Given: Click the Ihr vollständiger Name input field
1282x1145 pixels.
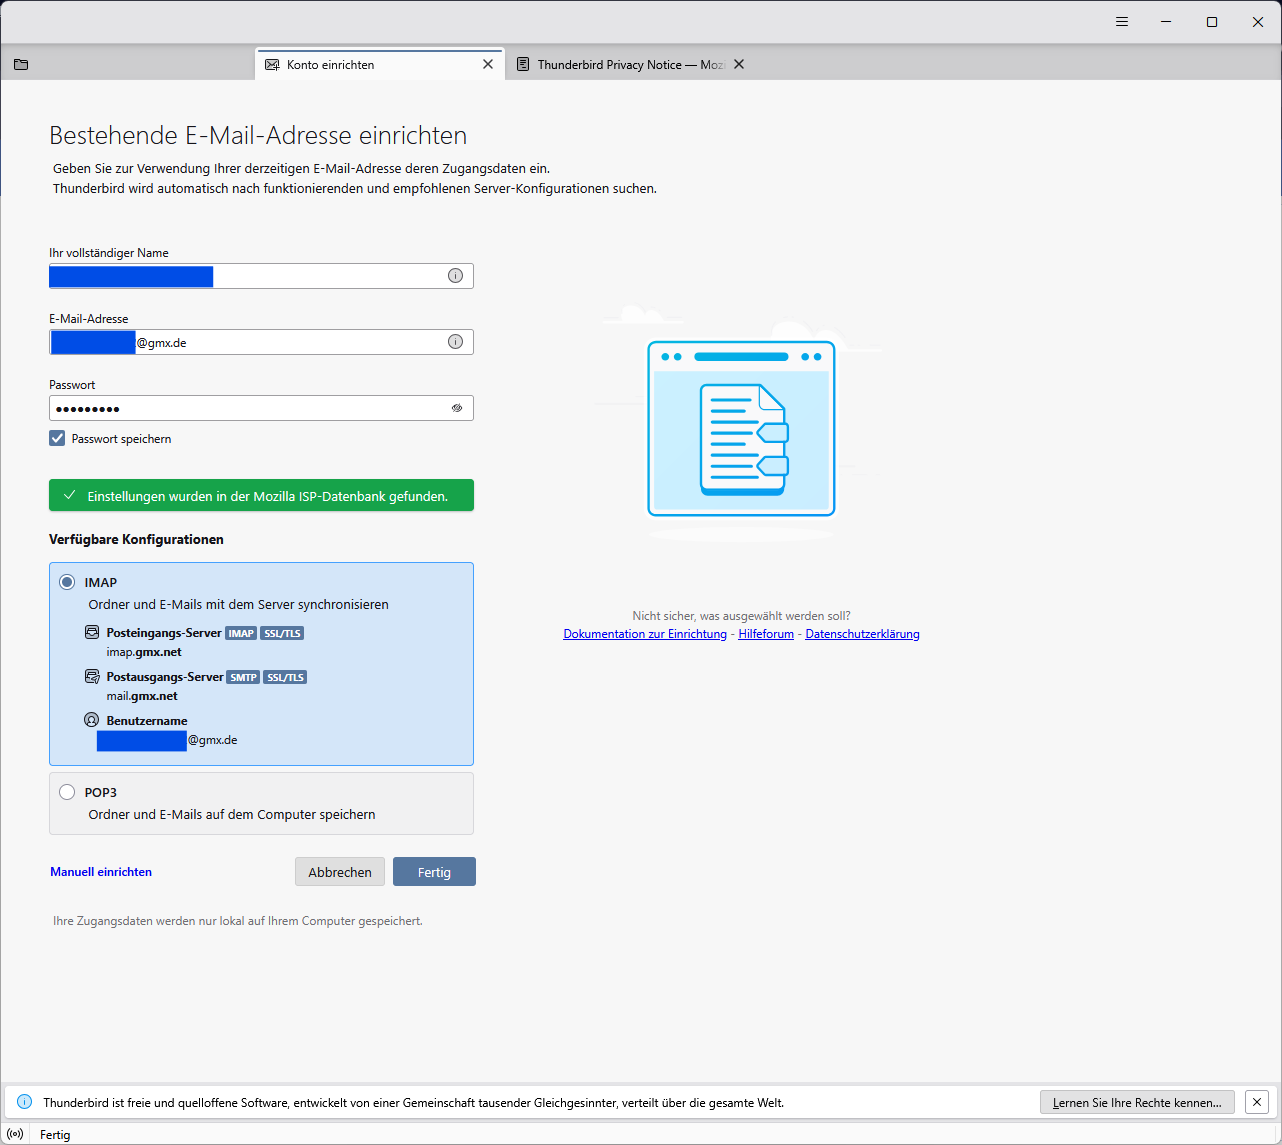Looking at the screenshot, I should 261,276.
